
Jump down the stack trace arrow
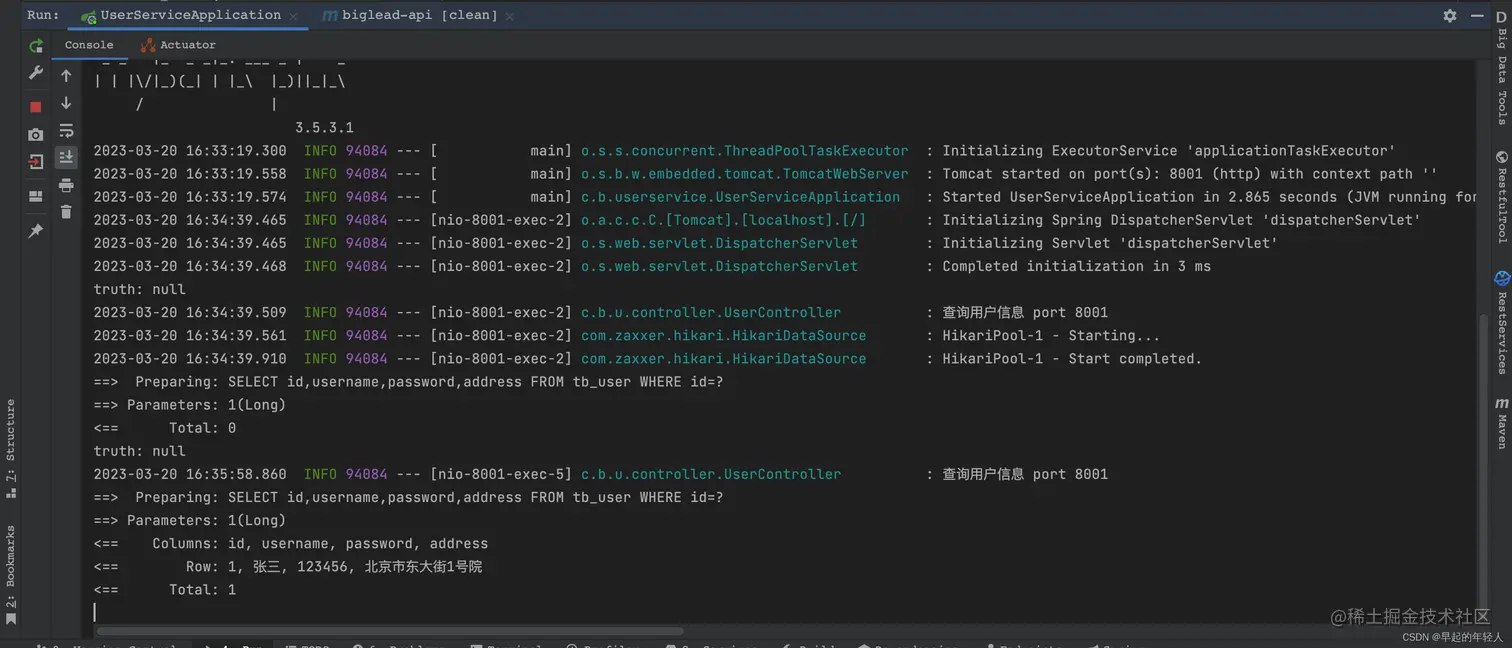pyautogui.click(x=66, y=103)
